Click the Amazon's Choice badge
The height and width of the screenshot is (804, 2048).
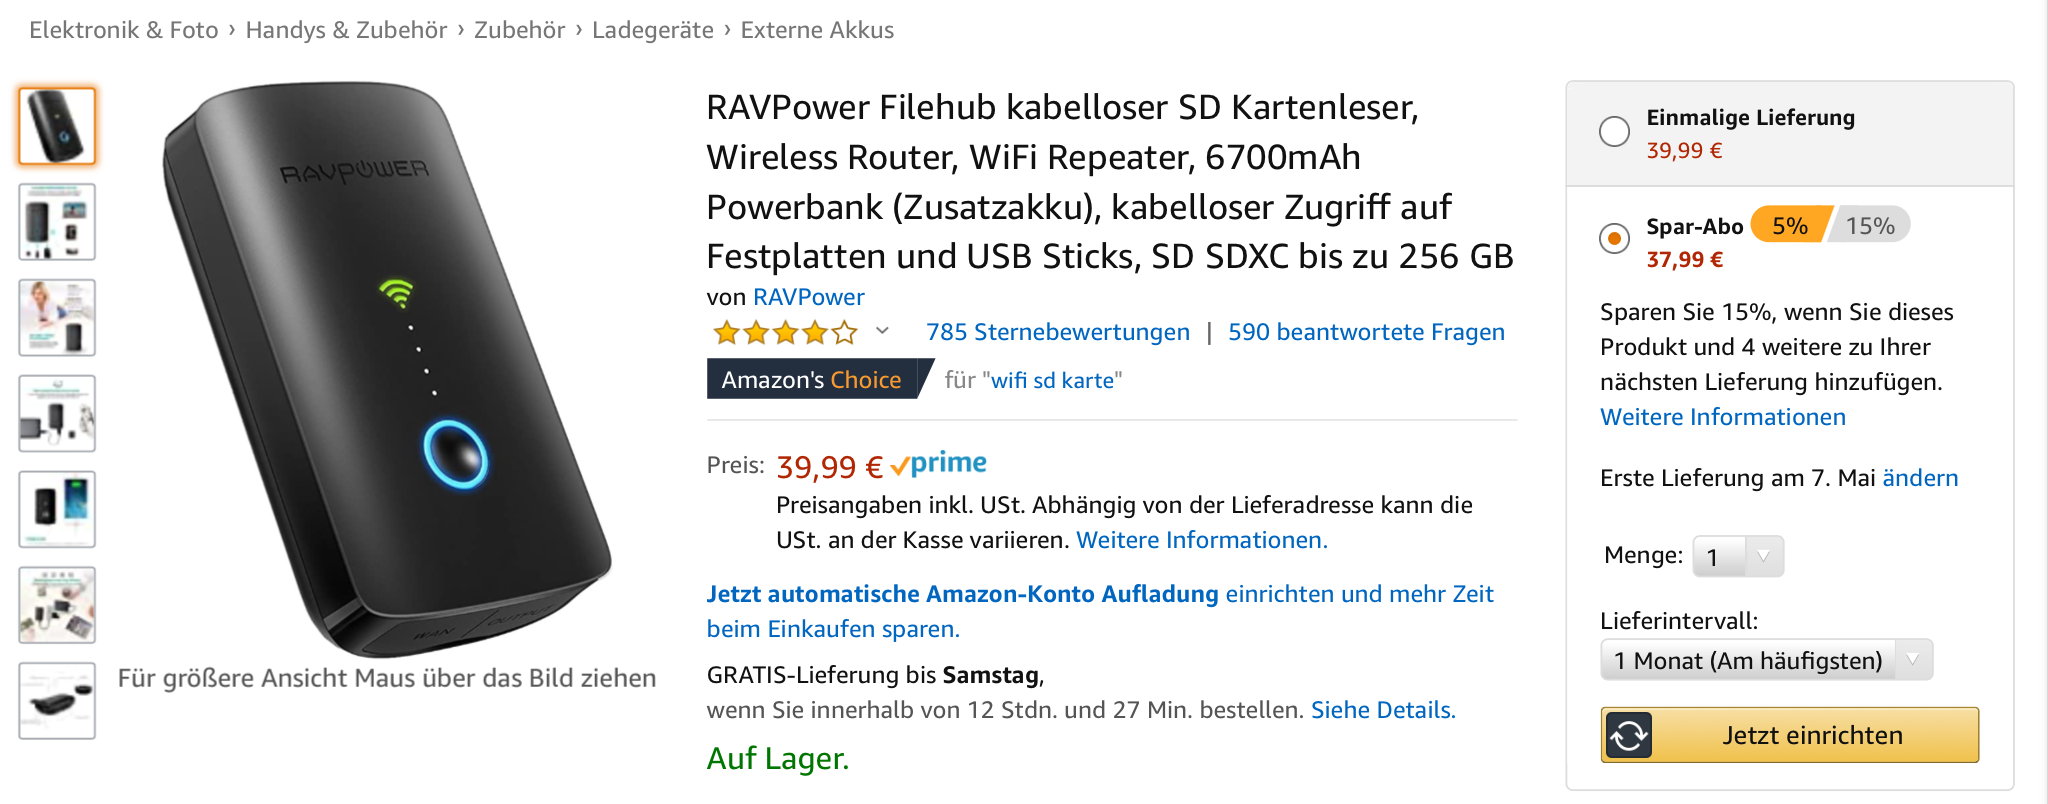click(x=811, y=380)
